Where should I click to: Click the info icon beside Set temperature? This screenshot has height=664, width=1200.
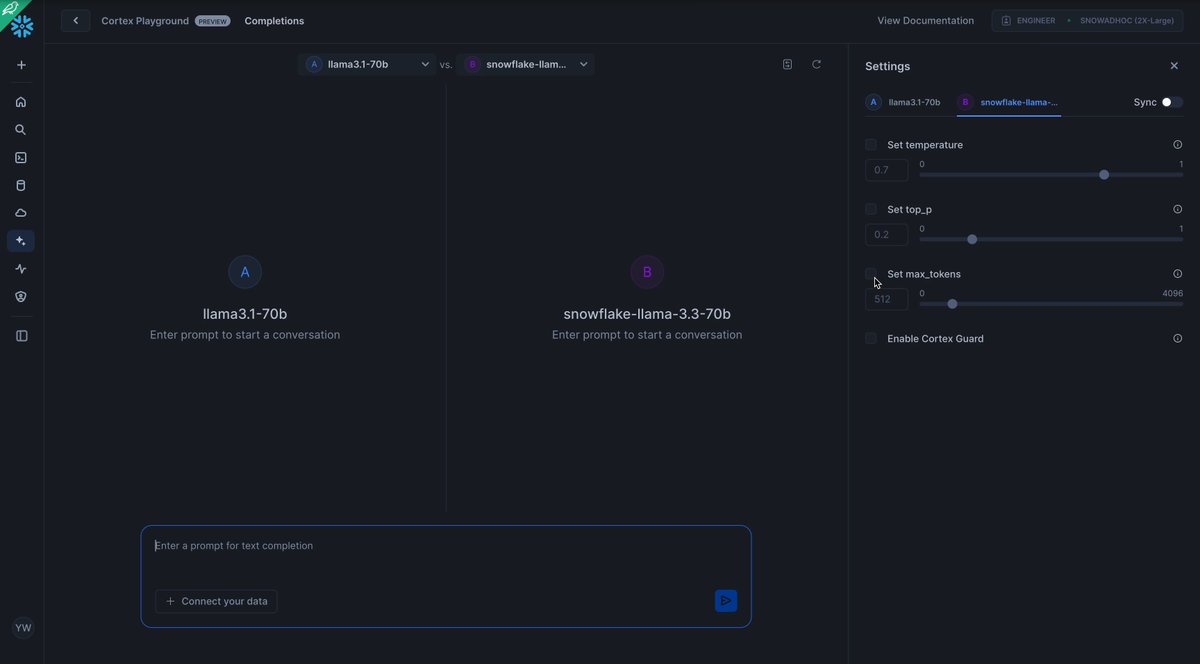[x=1177, y=145]
